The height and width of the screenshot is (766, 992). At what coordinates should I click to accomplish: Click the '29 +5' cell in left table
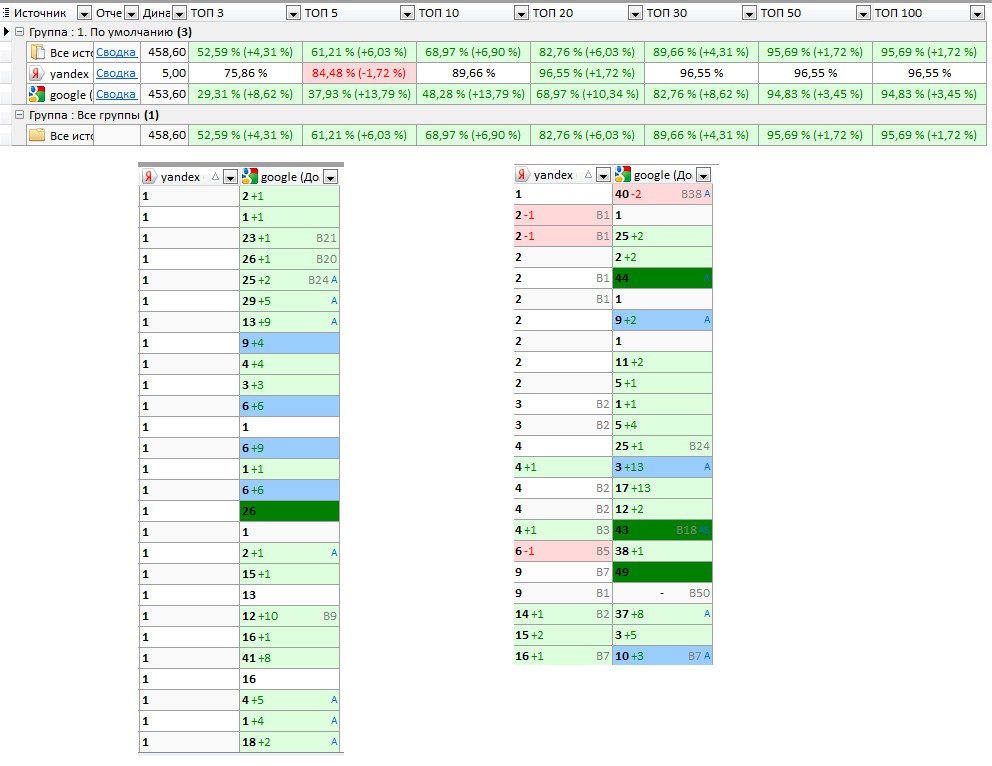click(289, 301)
